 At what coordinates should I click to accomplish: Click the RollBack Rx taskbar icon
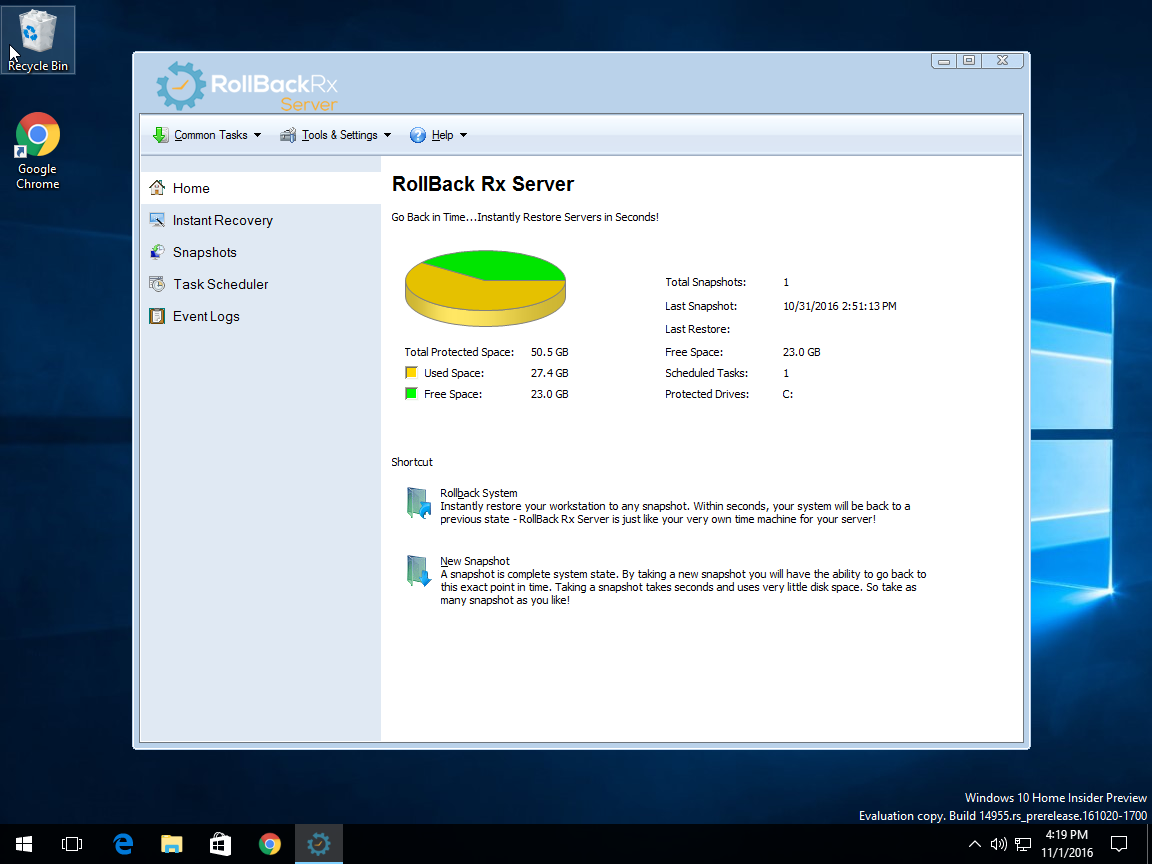(x=318, y=844)
